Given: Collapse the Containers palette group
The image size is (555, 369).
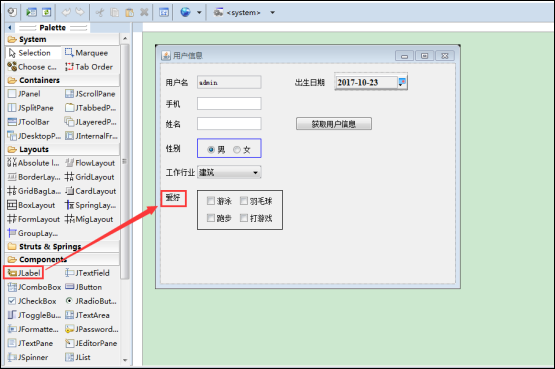Looking at the screenshot, I should tap(63, 80).
